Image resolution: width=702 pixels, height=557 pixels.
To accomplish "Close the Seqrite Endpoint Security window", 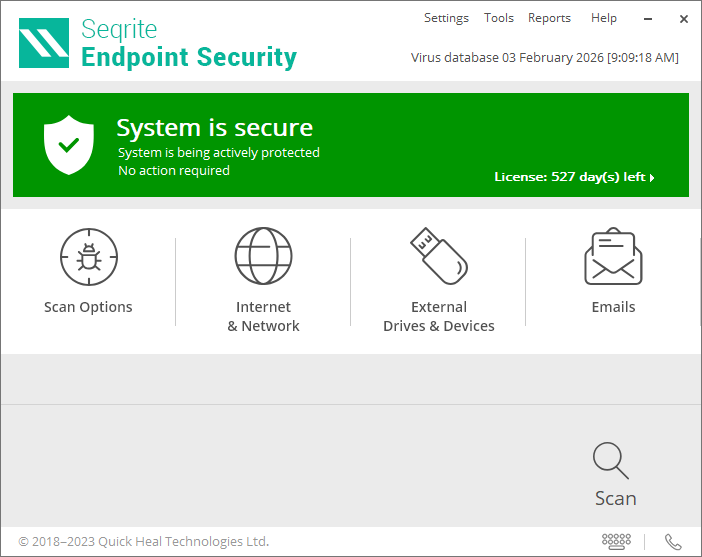I will click(684, 19).
